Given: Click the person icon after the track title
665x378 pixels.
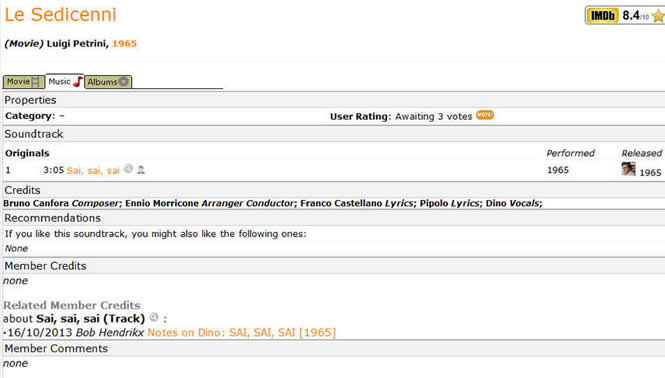Looking at the screenshot, I should point(141,170).
